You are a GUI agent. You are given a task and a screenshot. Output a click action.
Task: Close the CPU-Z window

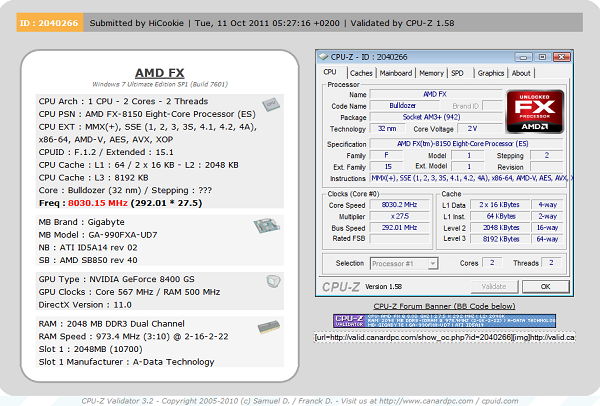pyautogui.click(x=561, y=57)
